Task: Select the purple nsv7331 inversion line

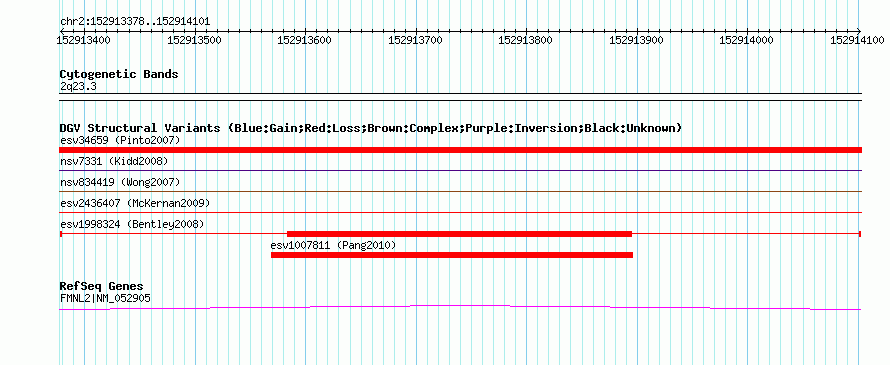Action: point(460,171)
